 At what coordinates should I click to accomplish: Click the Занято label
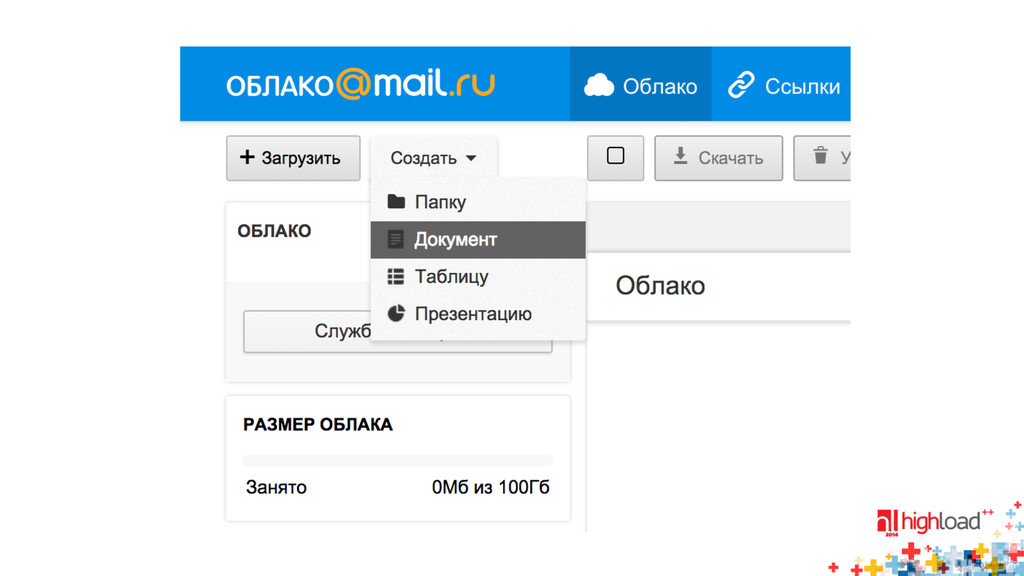click(276, 487)
